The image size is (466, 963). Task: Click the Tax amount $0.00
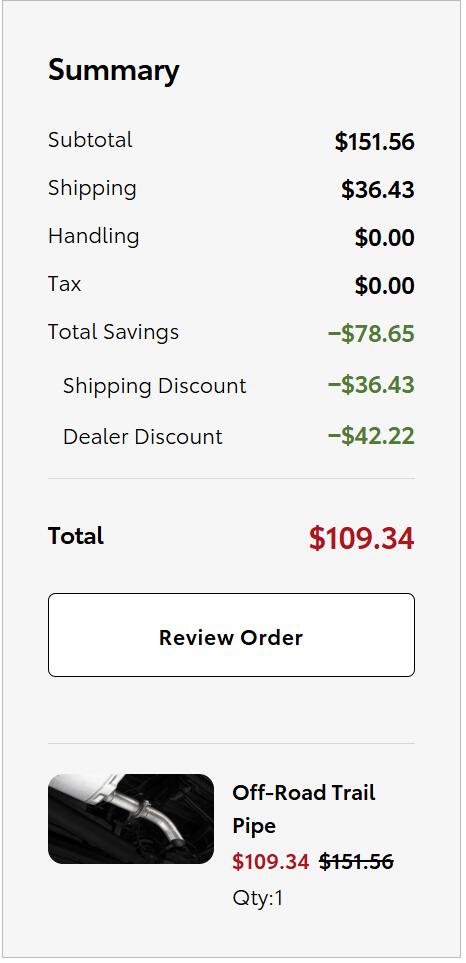[384, 286]
